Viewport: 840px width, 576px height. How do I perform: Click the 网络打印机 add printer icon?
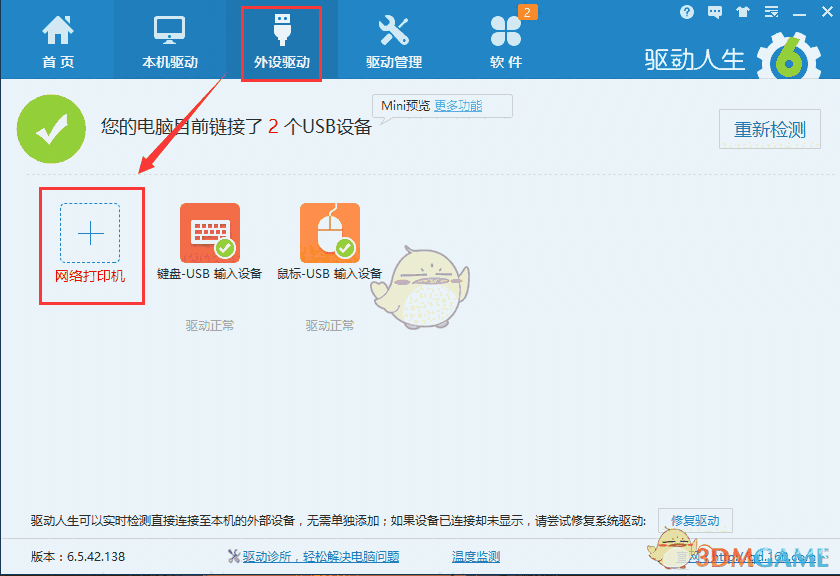click(x=91, y=233)
